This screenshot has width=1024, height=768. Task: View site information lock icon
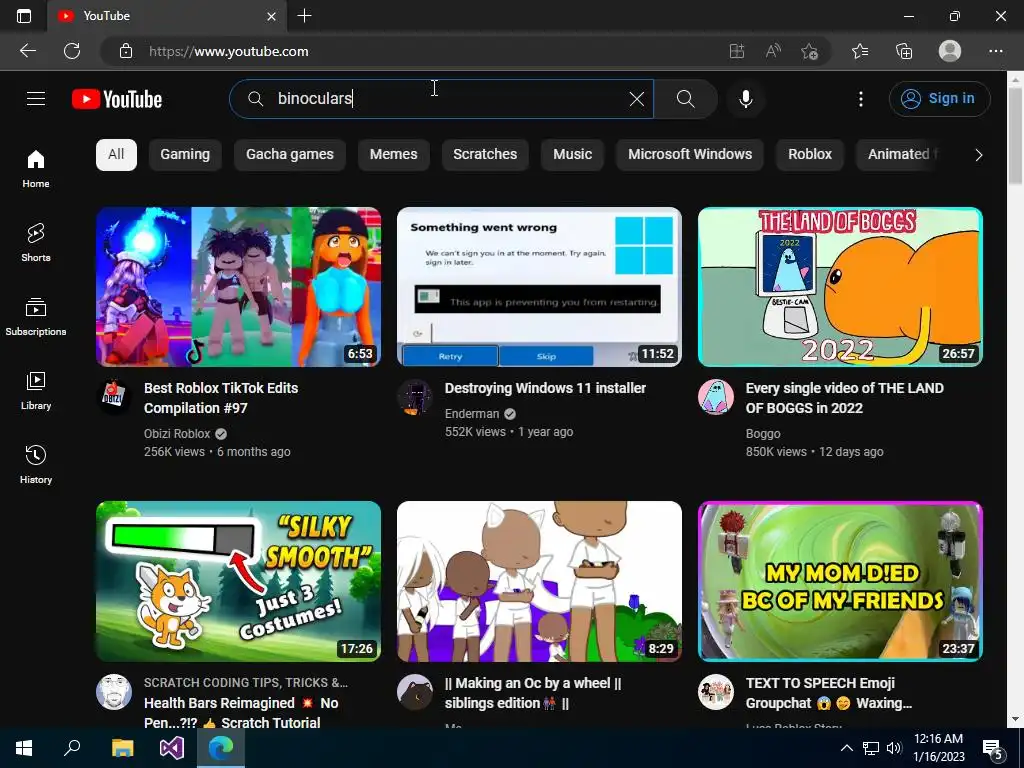pyautogui.click(x=126, y=51)
